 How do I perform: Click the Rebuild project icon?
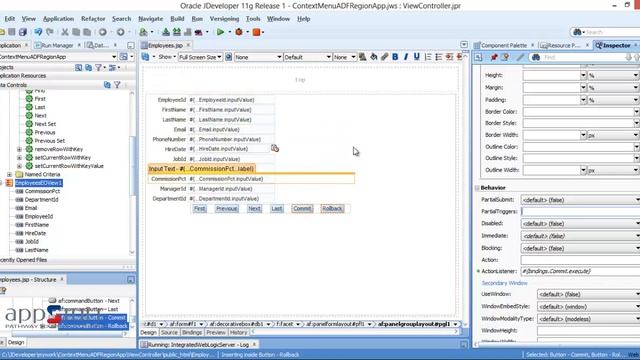177,32
